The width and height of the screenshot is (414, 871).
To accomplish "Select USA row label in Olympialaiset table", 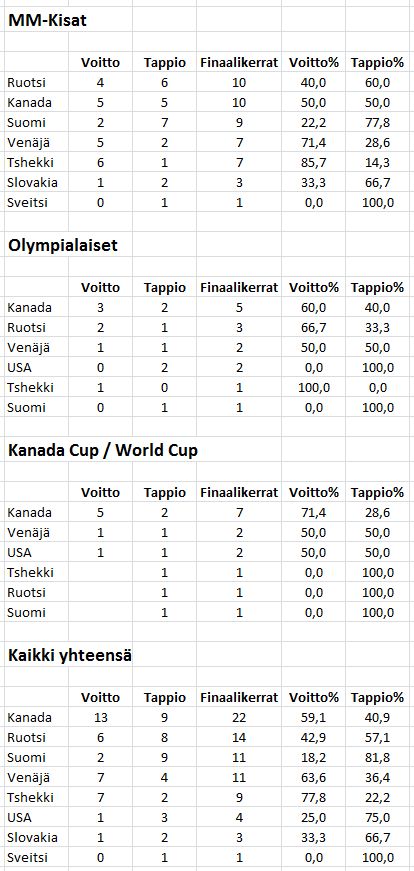I will [19, 367].
